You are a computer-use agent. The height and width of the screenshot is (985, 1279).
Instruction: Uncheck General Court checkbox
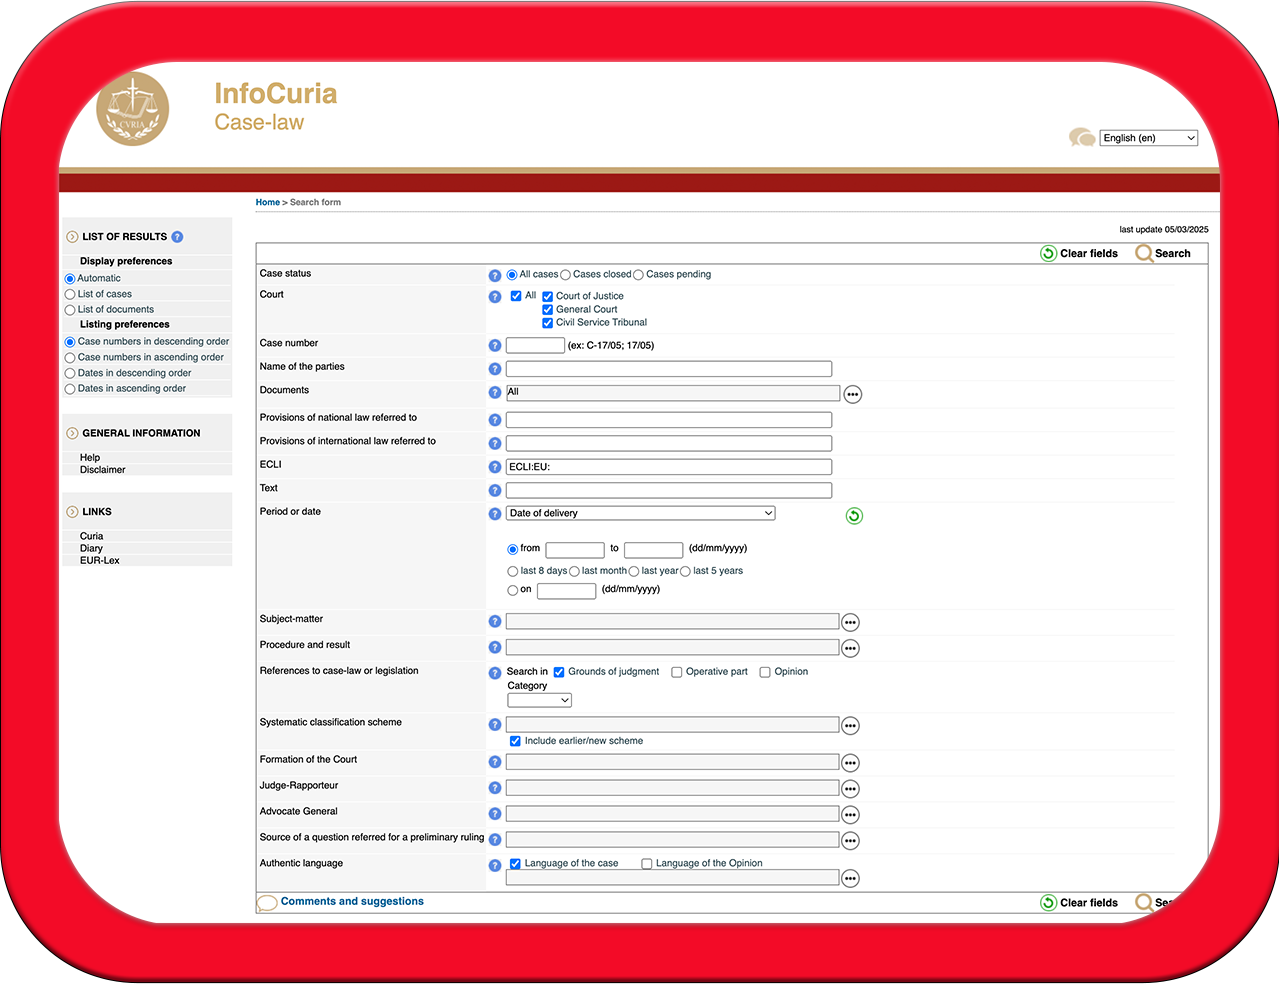pyautogui.click(x=547, y=310)
